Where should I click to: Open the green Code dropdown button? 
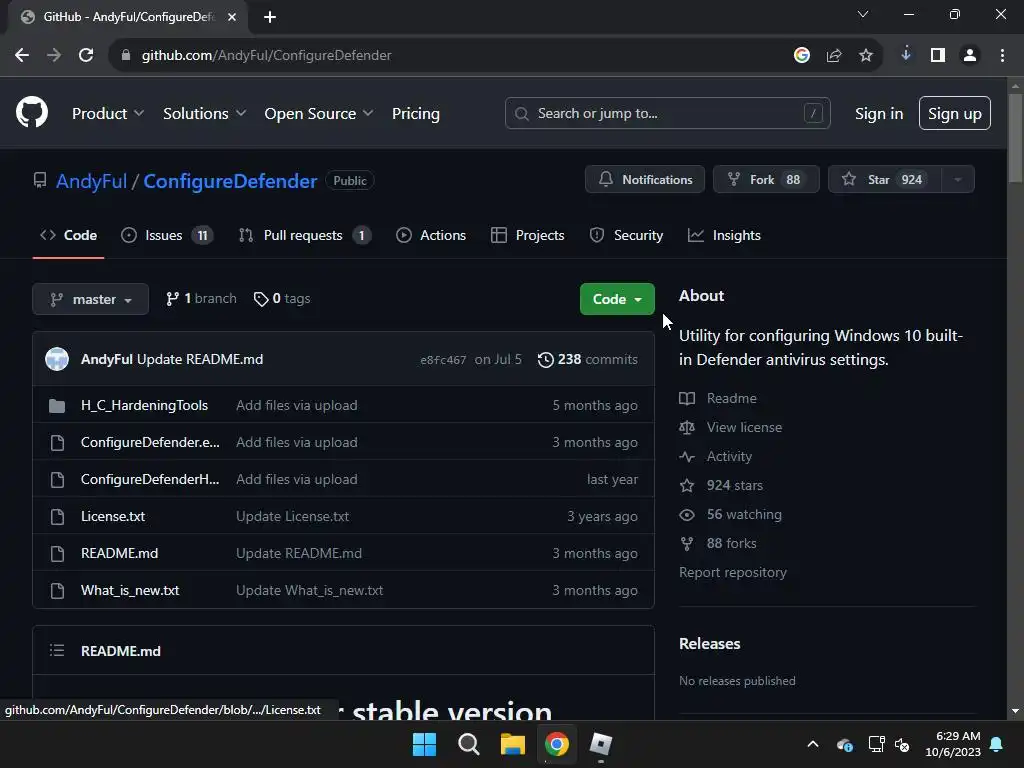617,299
